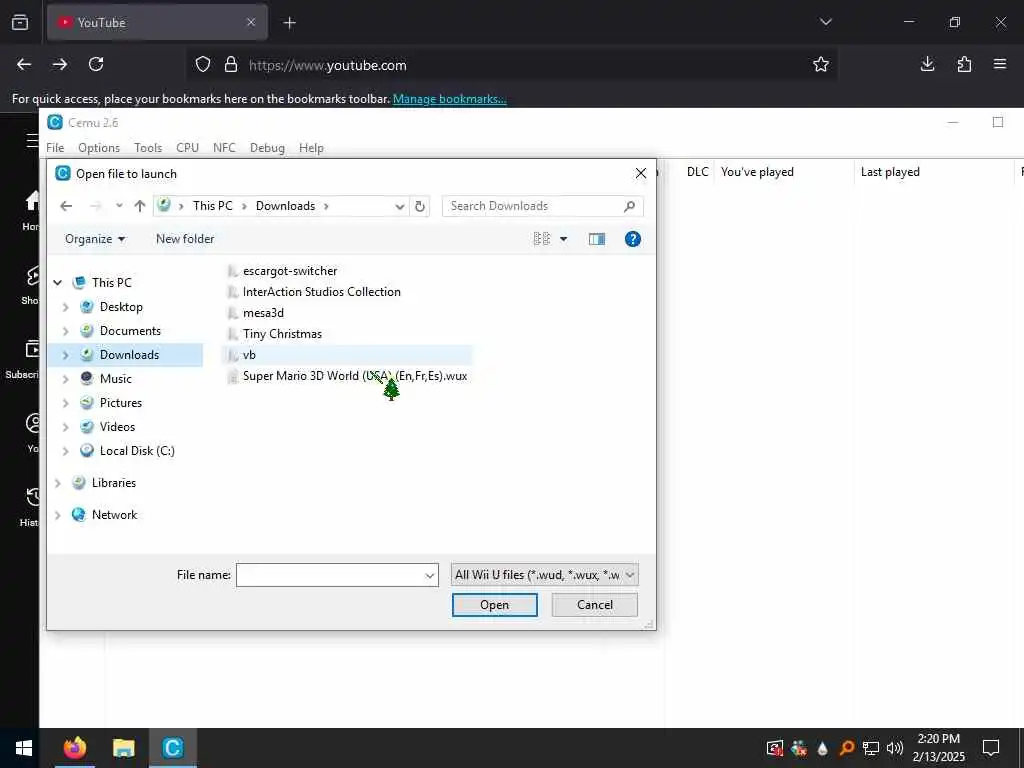Viewport: 1024px width, 768px height.
Task: Open Firefox tracking protection shield icon
Action: coord(203,65)
